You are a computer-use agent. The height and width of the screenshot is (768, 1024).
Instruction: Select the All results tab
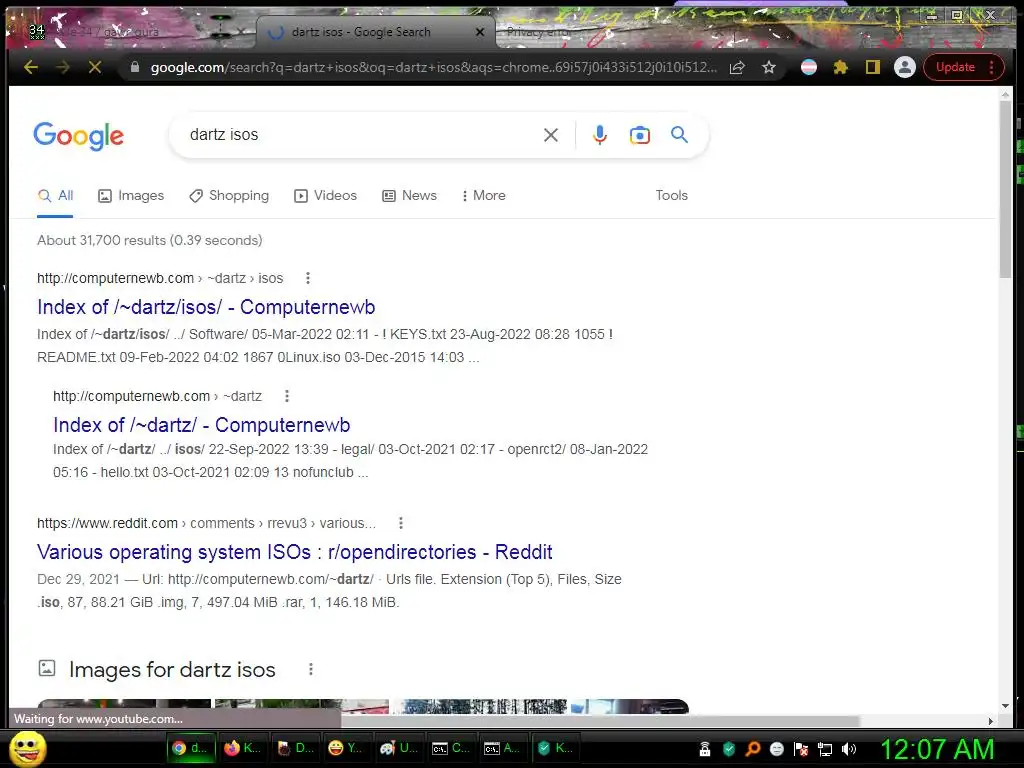pyautogui.click(x=56, y=196)
